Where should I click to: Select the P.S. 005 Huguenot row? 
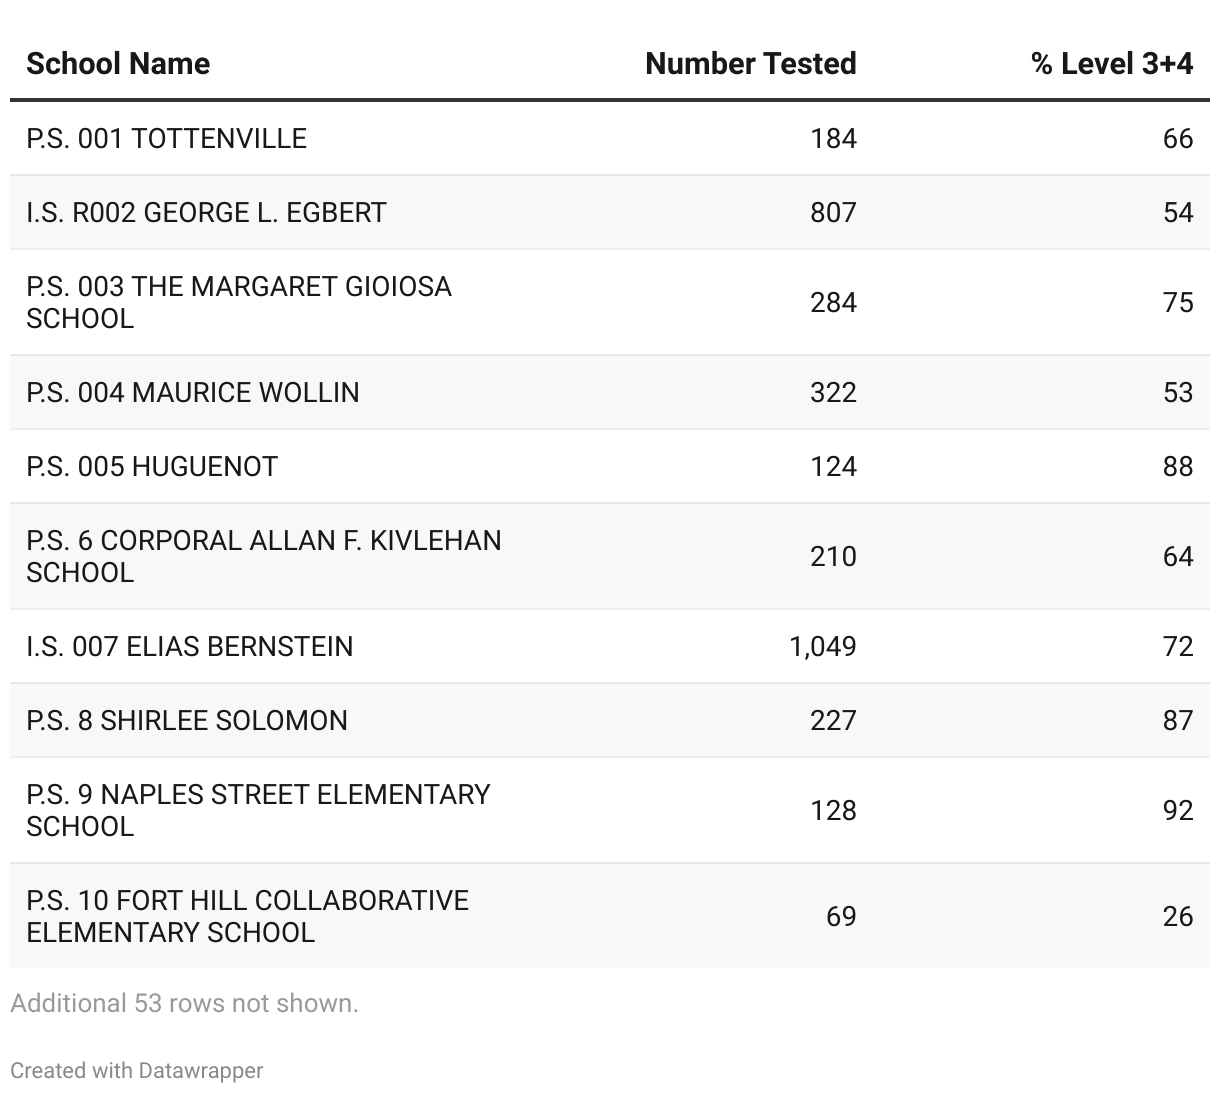[x=152, y=466]
